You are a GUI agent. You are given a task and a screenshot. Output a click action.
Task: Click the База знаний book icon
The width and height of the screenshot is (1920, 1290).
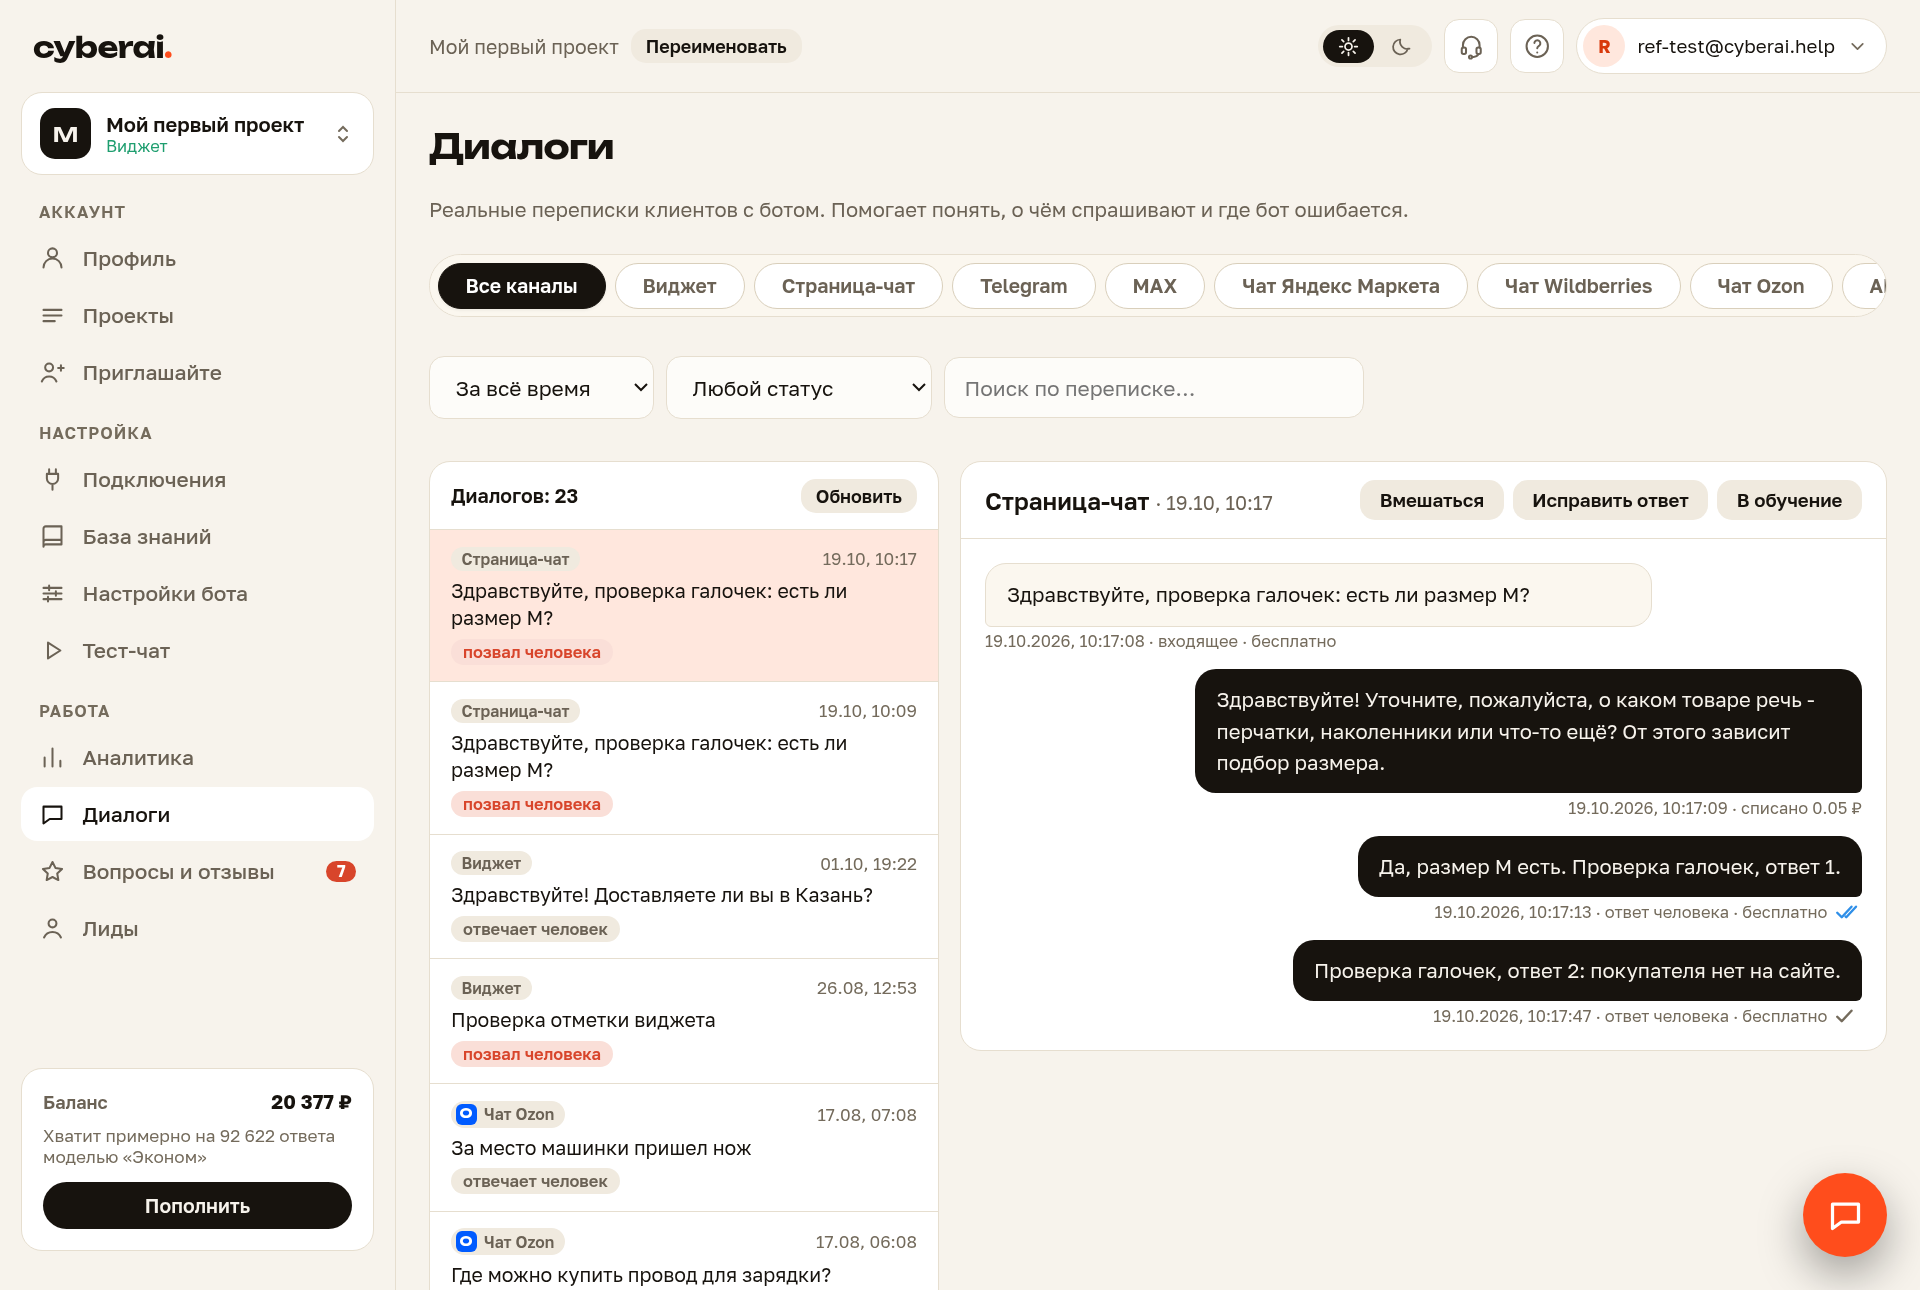[x=53, y=537]
